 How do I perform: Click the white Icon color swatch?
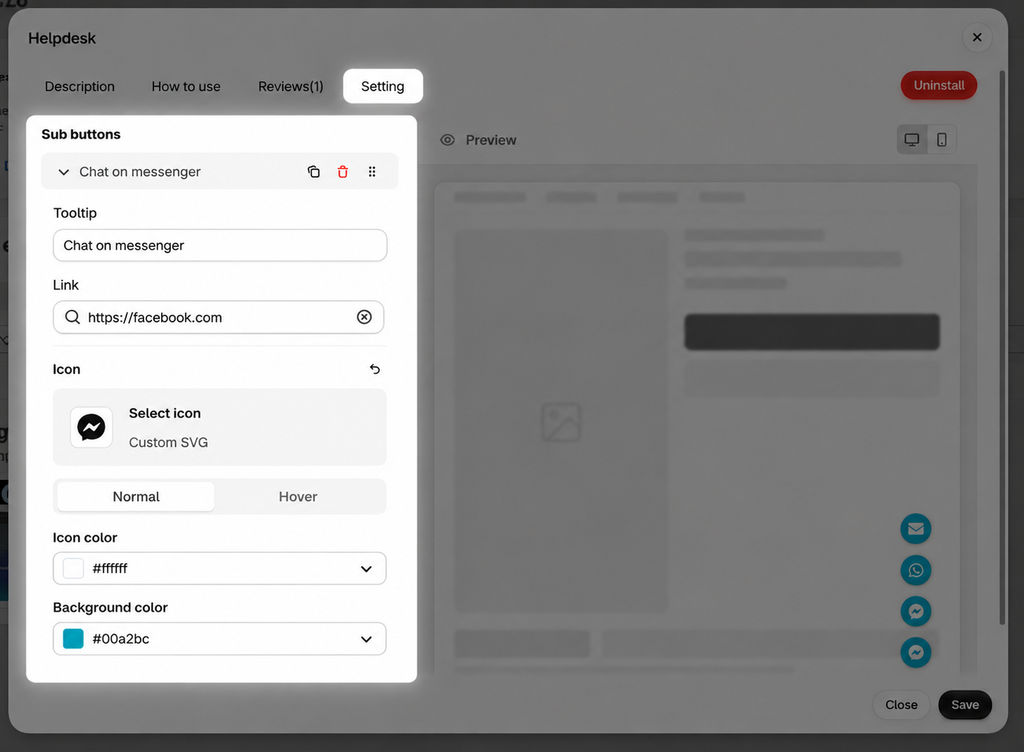[x=73, y=569]
